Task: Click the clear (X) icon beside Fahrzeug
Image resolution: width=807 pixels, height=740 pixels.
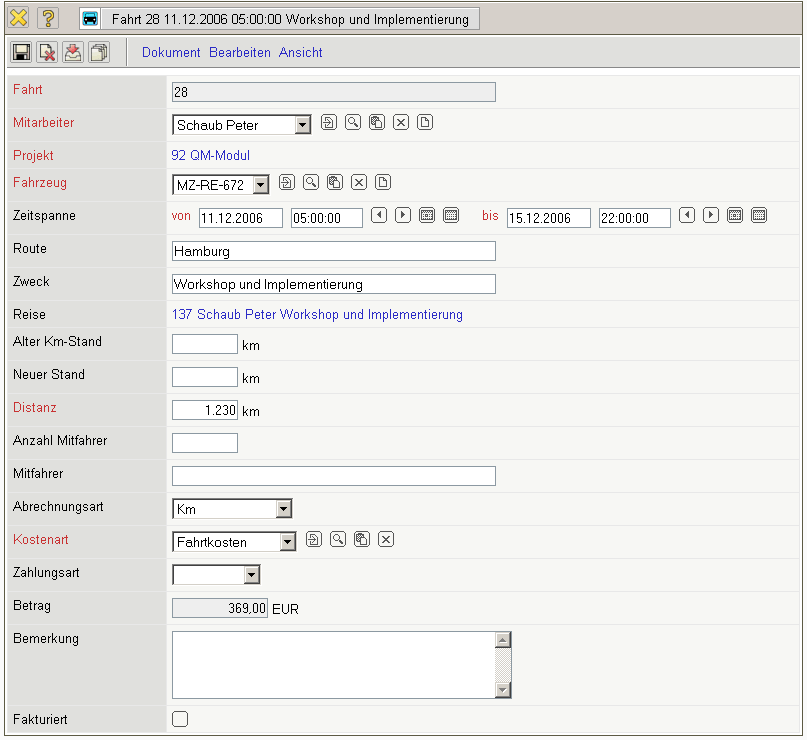Action: [x=359, y=182]
